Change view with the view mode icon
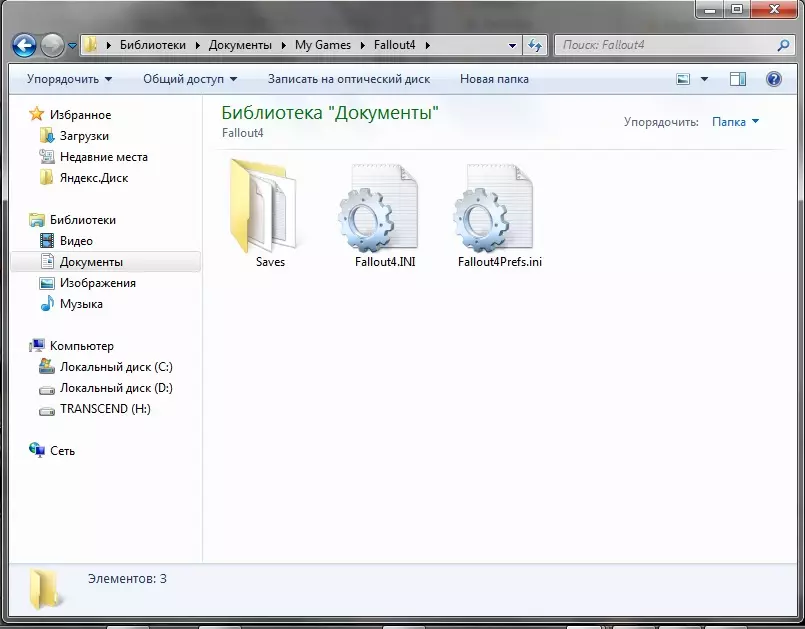805x629 pixels. 683,79
